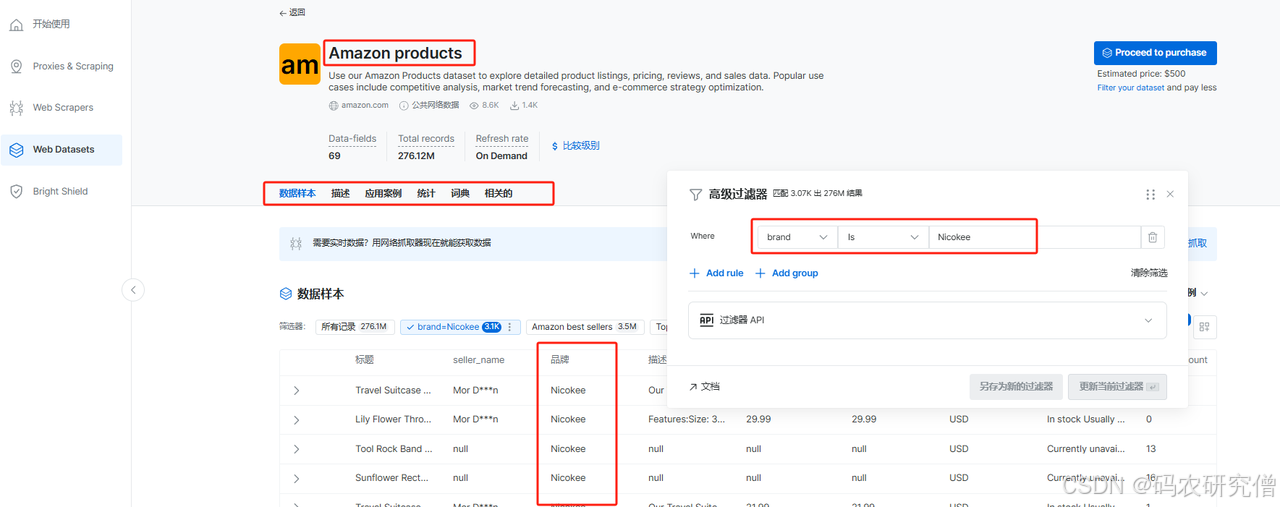Switch to the 统计 tab

coord(426,193)
